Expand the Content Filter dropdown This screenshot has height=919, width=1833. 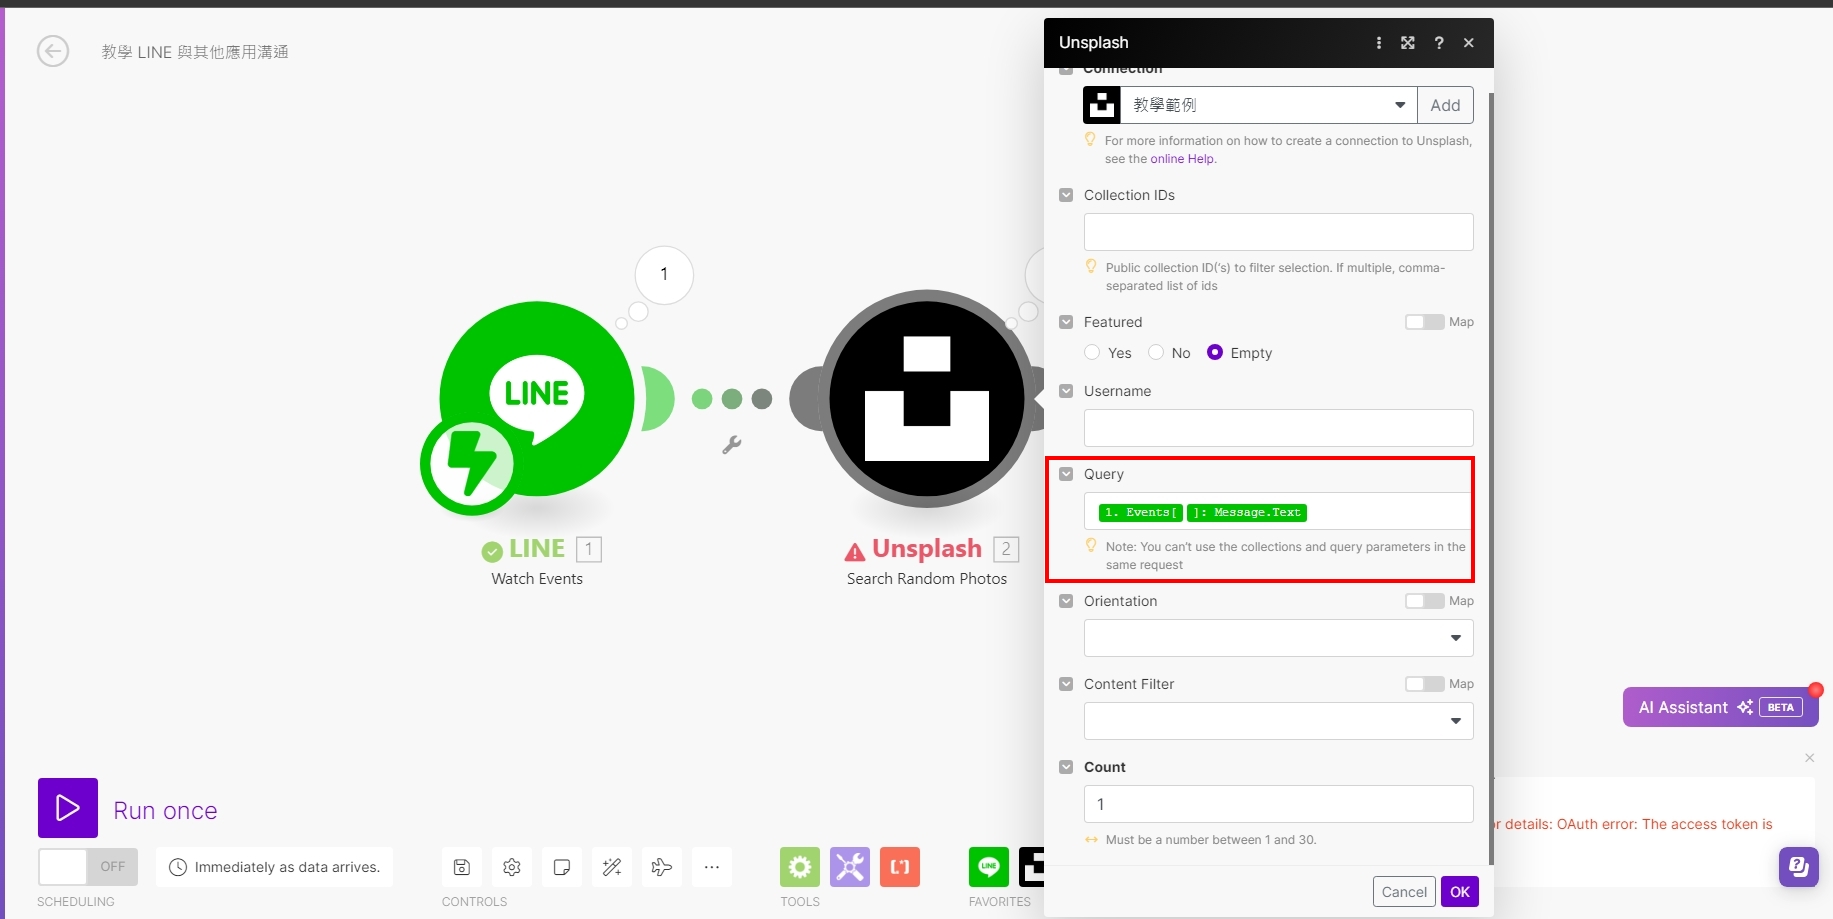1278,721
